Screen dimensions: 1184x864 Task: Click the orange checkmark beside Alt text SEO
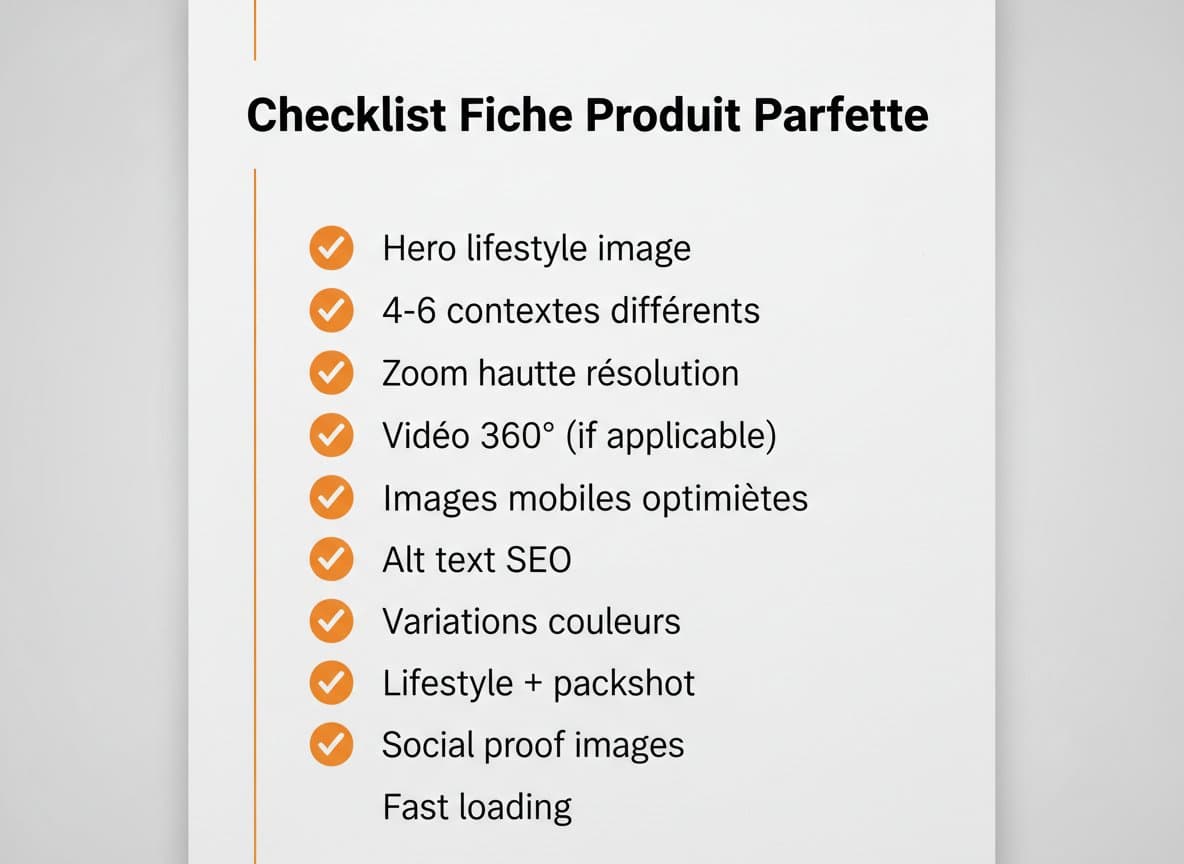(x=331, y=559)
